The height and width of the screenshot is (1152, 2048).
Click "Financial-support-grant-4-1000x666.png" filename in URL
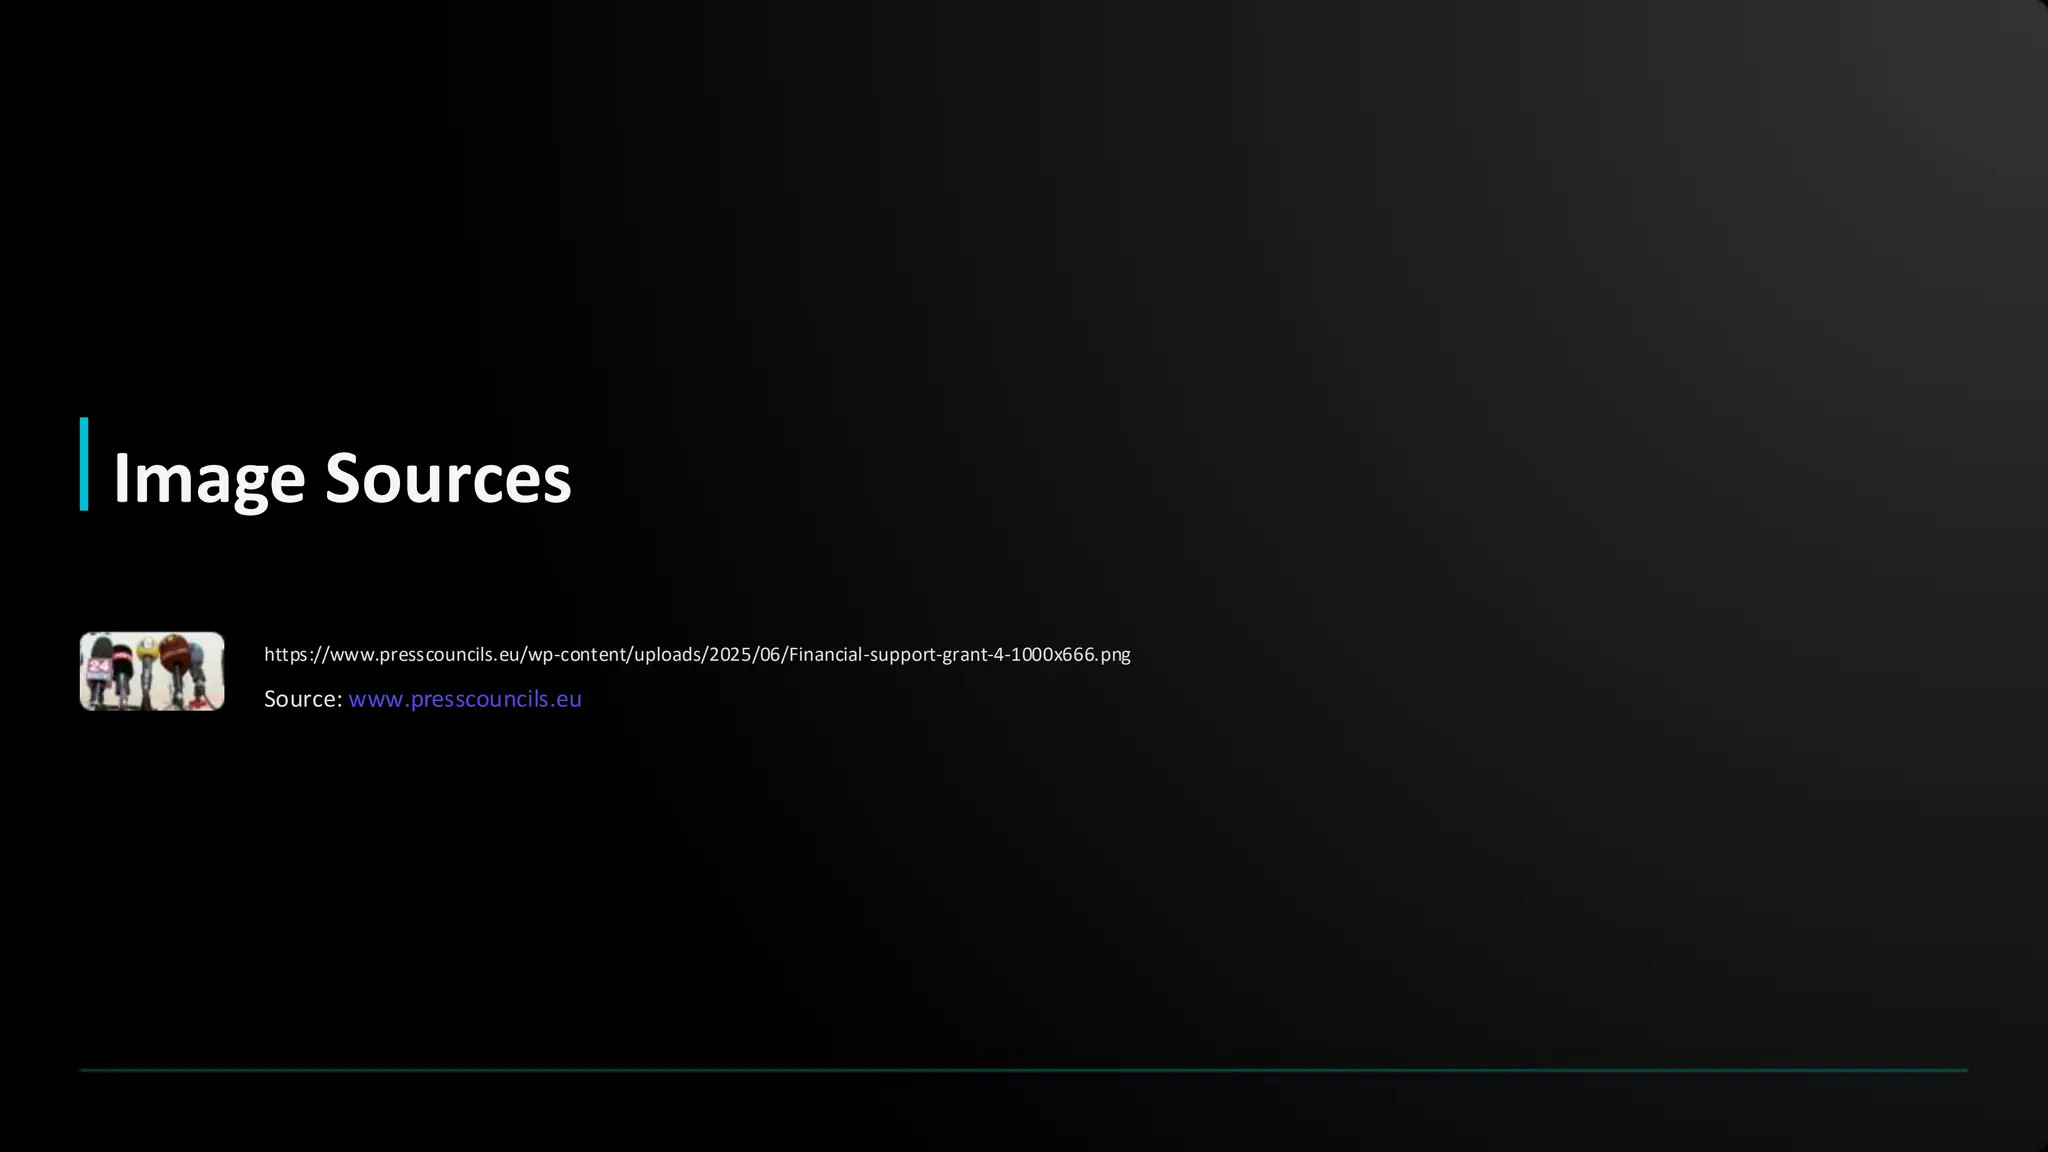pyautogui.click(x=958, y=655)
